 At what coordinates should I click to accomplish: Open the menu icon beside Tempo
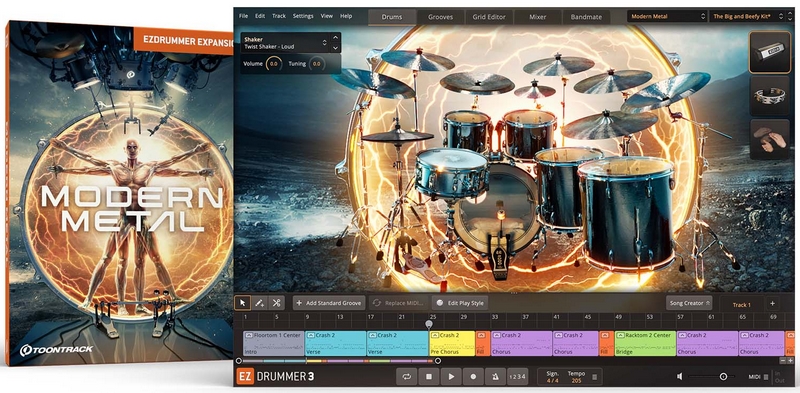point(594,377)
